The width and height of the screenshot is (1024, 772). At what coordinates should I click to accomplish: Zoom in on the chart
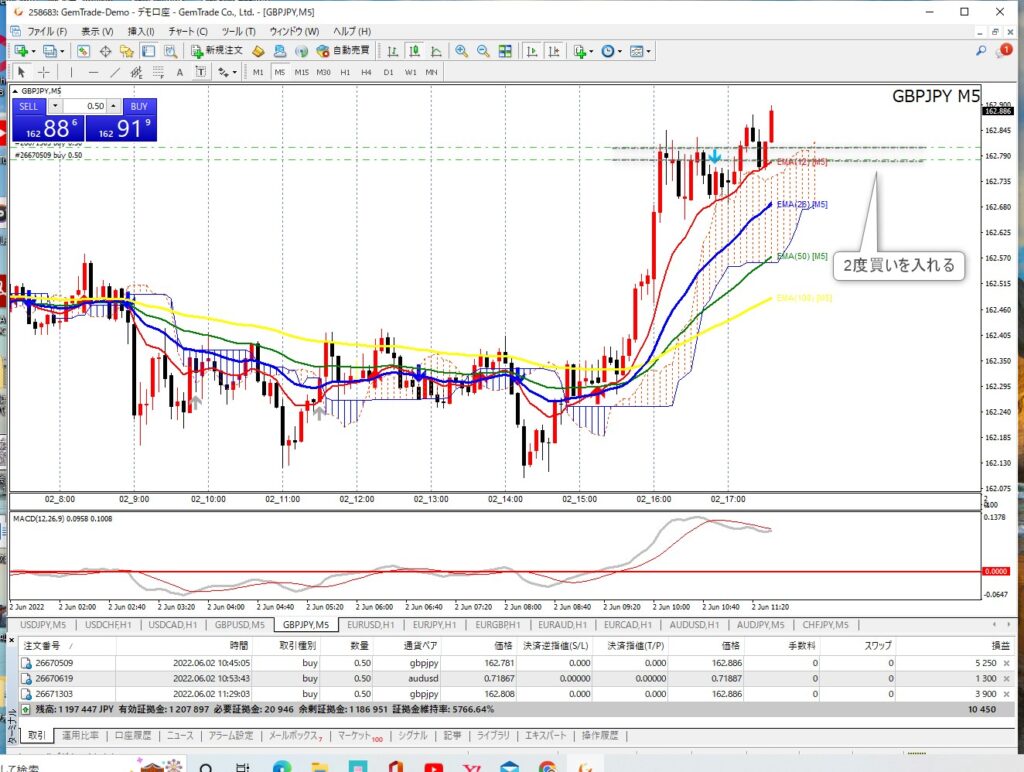click(x=461, y=51)
